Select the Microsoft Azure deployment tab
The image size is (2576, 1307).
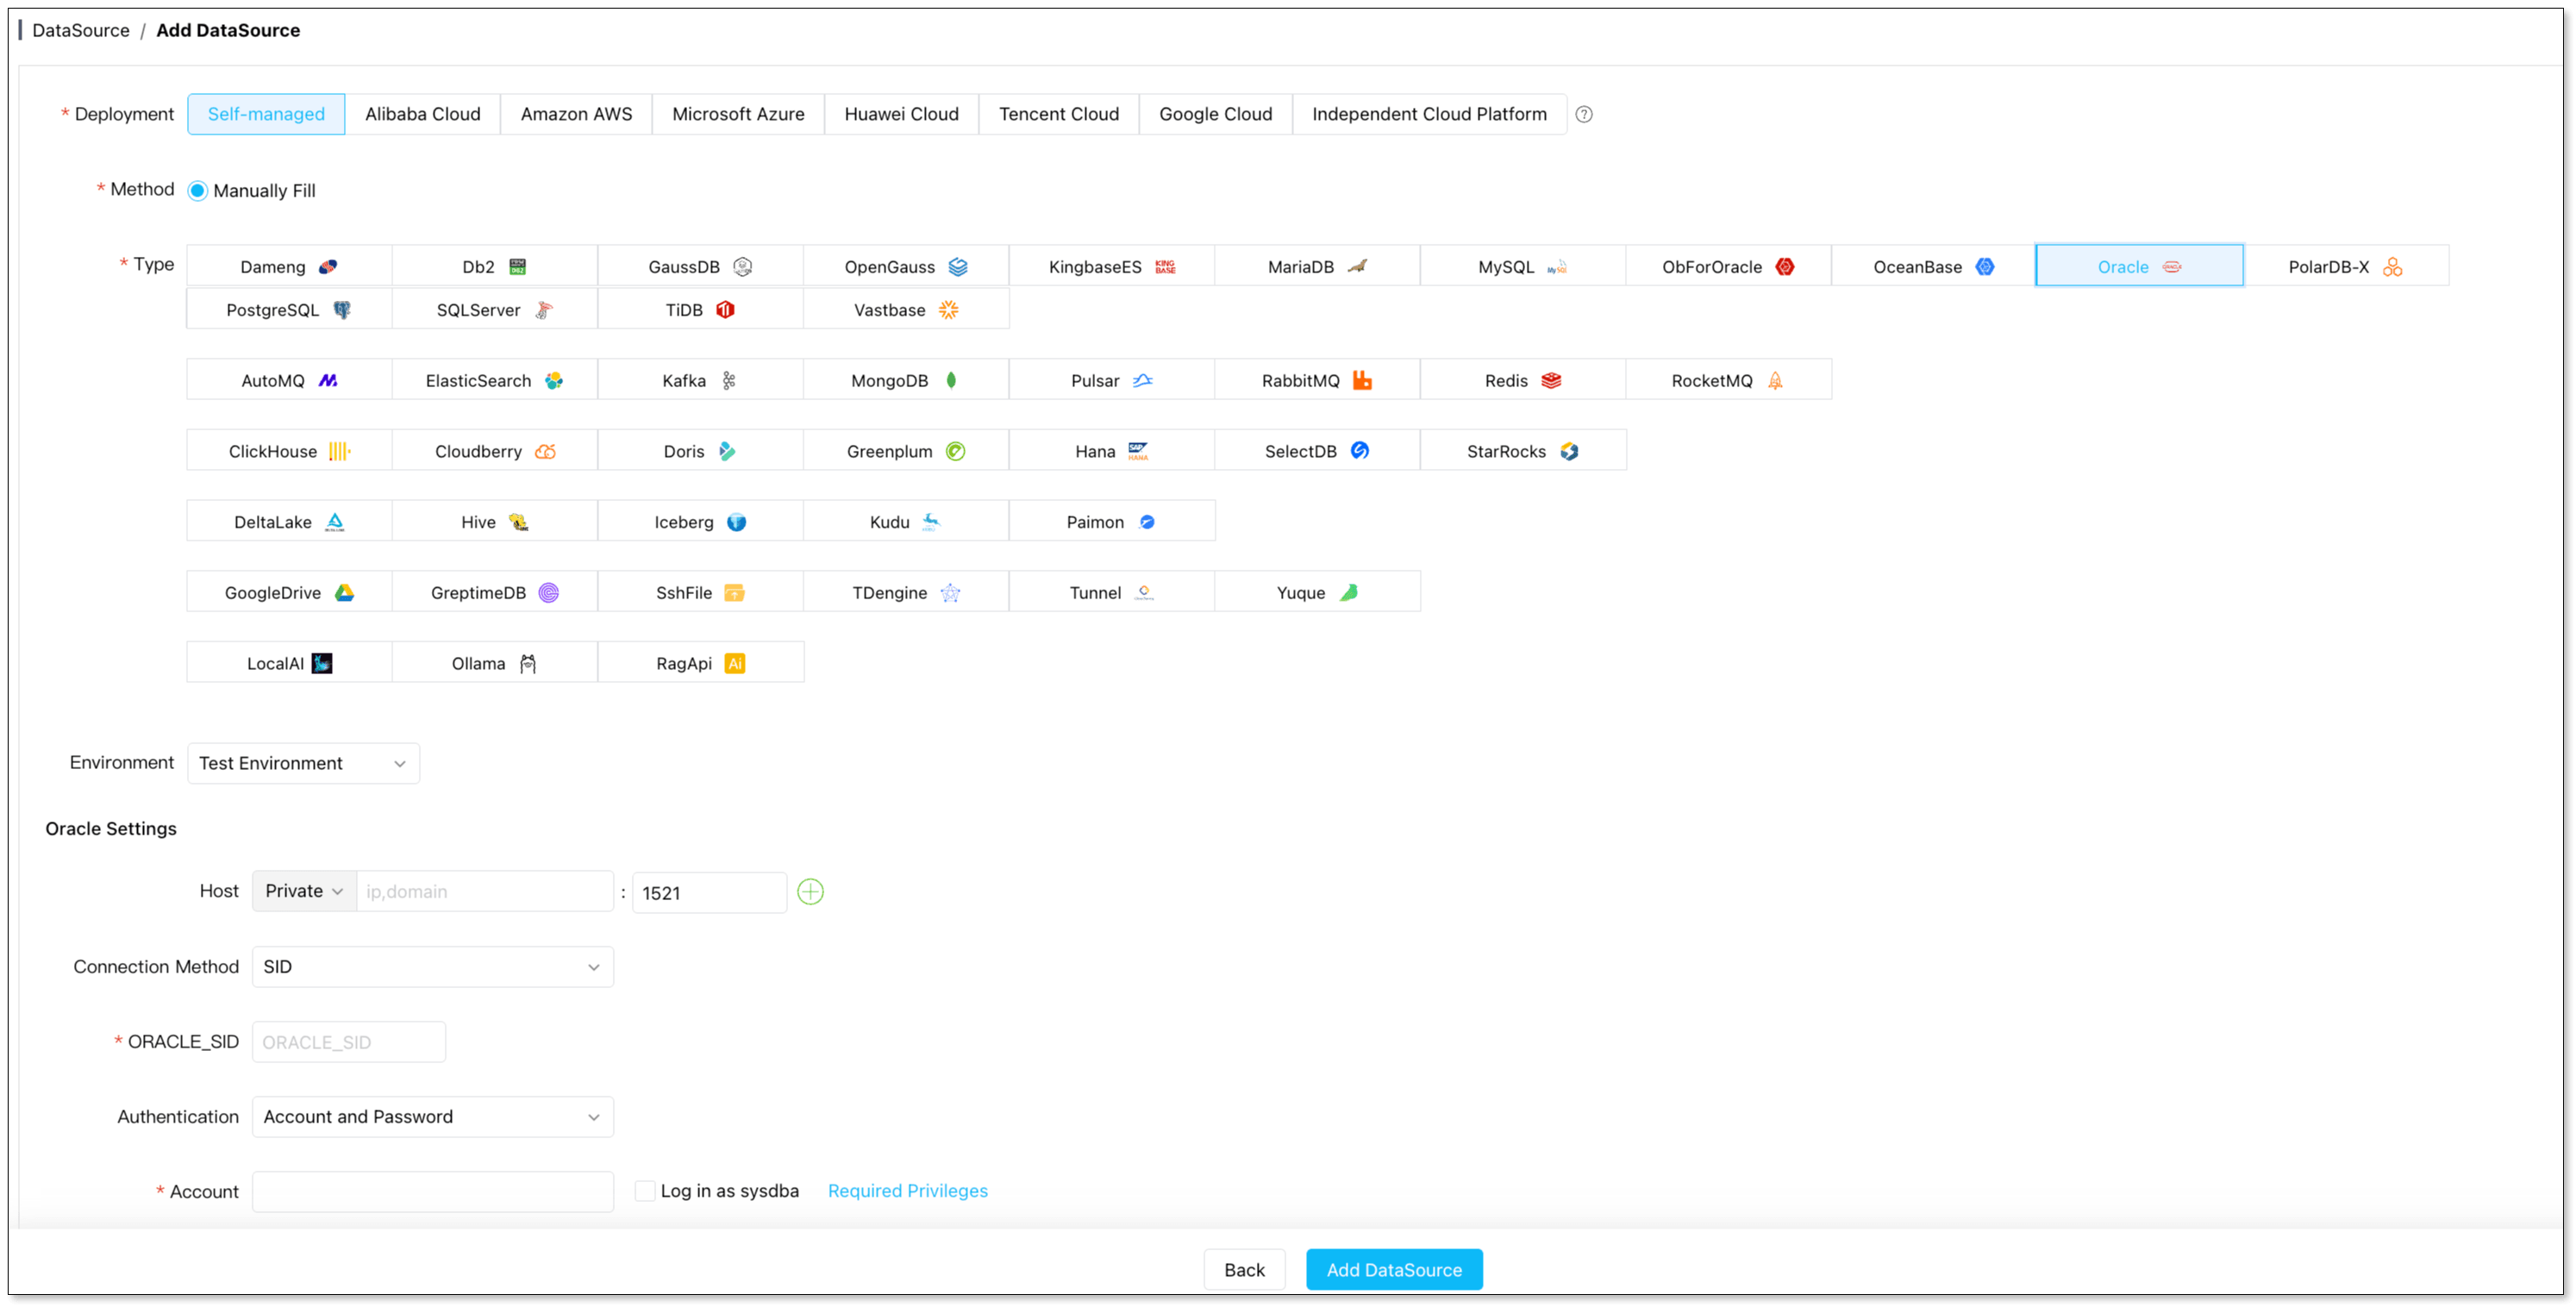click(738, 114)
